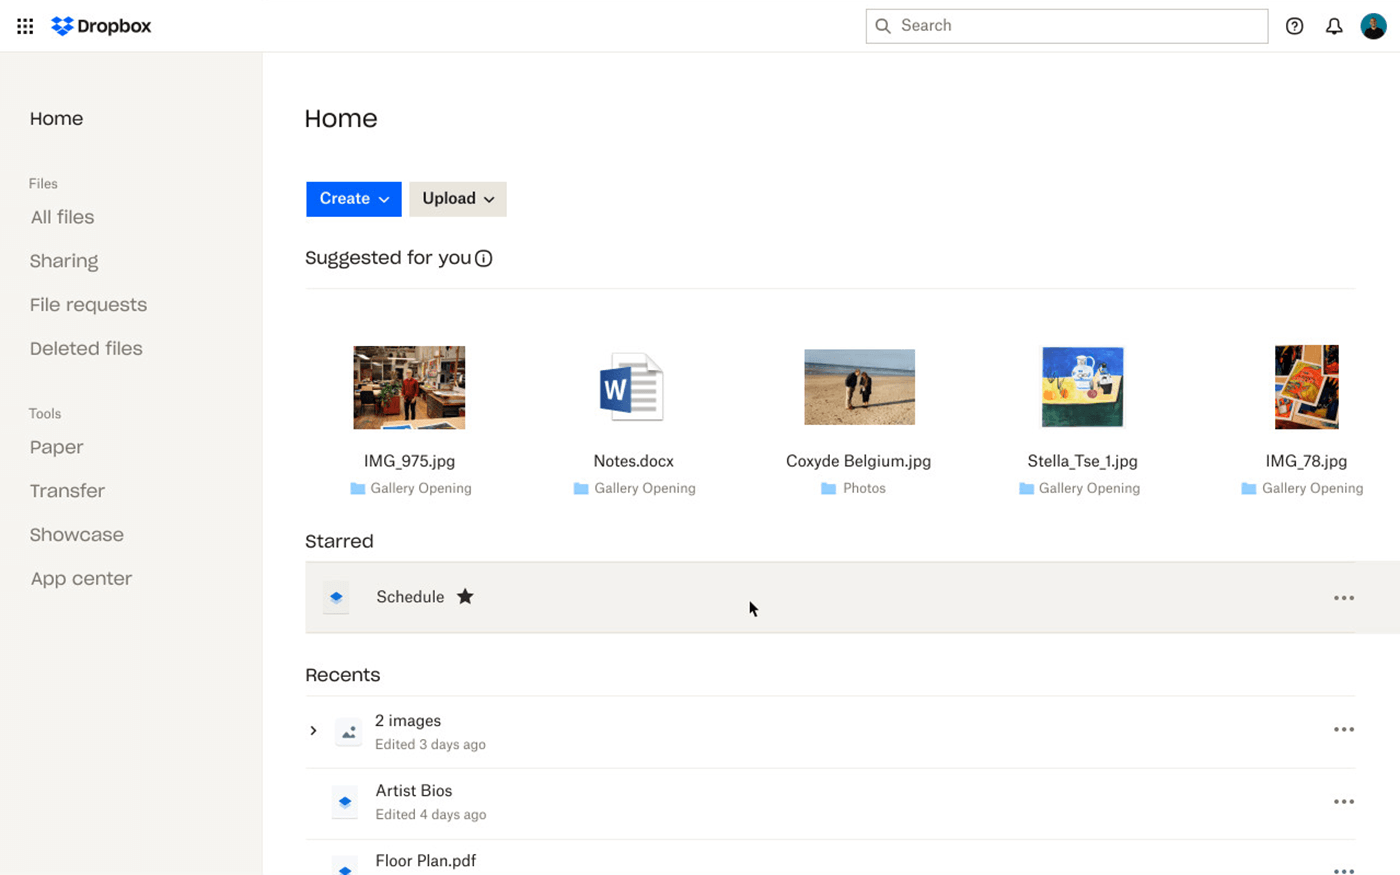Open All files in the sidebar
This screenshot has width=1400, height=875.
coord(62,217)
